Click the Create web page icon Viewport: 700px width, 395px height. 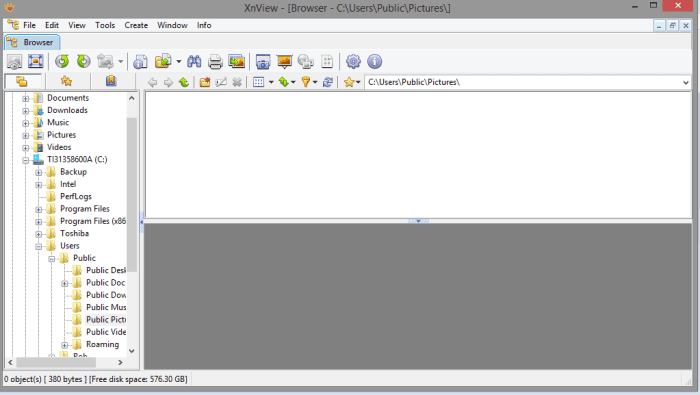[x=306, y=62]
